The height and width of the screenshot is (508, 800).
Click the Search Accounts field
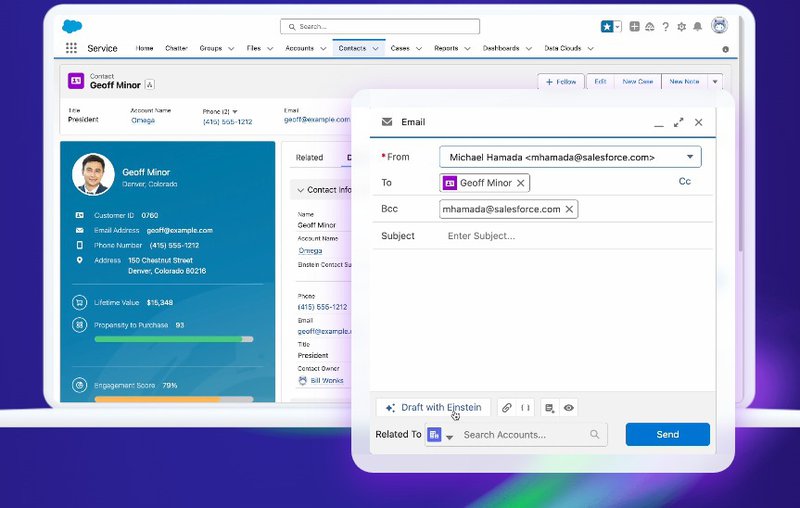pyautogui.click(x=531, y=435)
